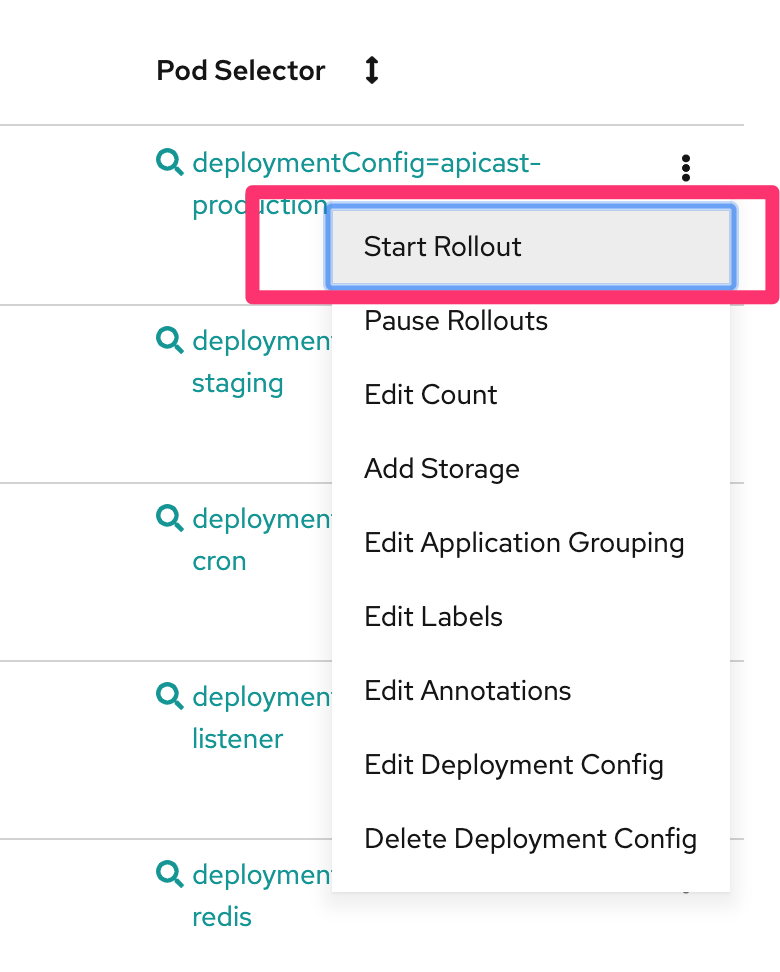Image resolution: width=780 pixels, height=972 pixels.
Task: Click magnifier icon beside listener selector
Action: pos(169,696)
